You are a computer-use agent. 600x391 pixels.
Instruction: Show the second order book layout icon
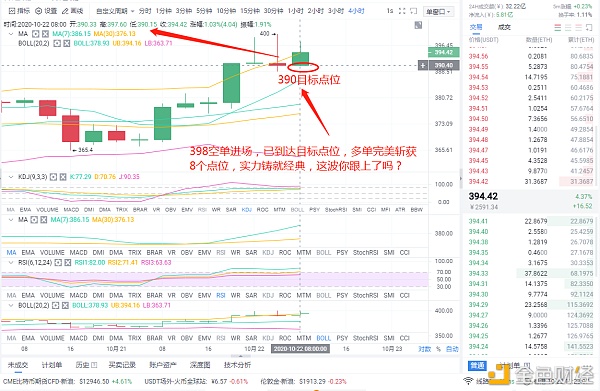(568, 28)
